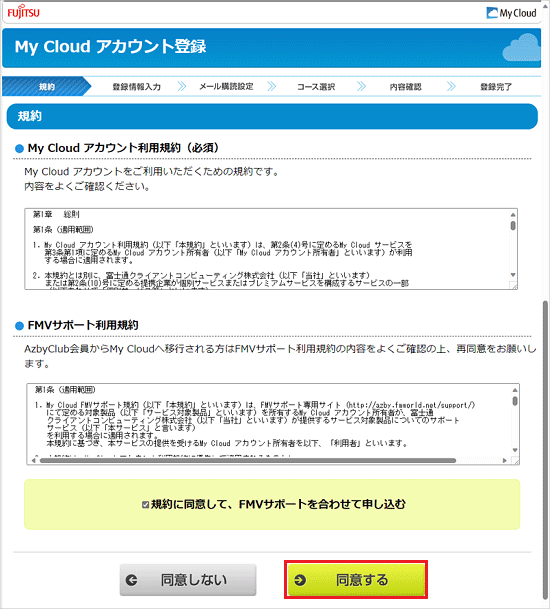Click the 同意しない disagree button
This screenshot has width=550, height=609.
tap(188, 579)
